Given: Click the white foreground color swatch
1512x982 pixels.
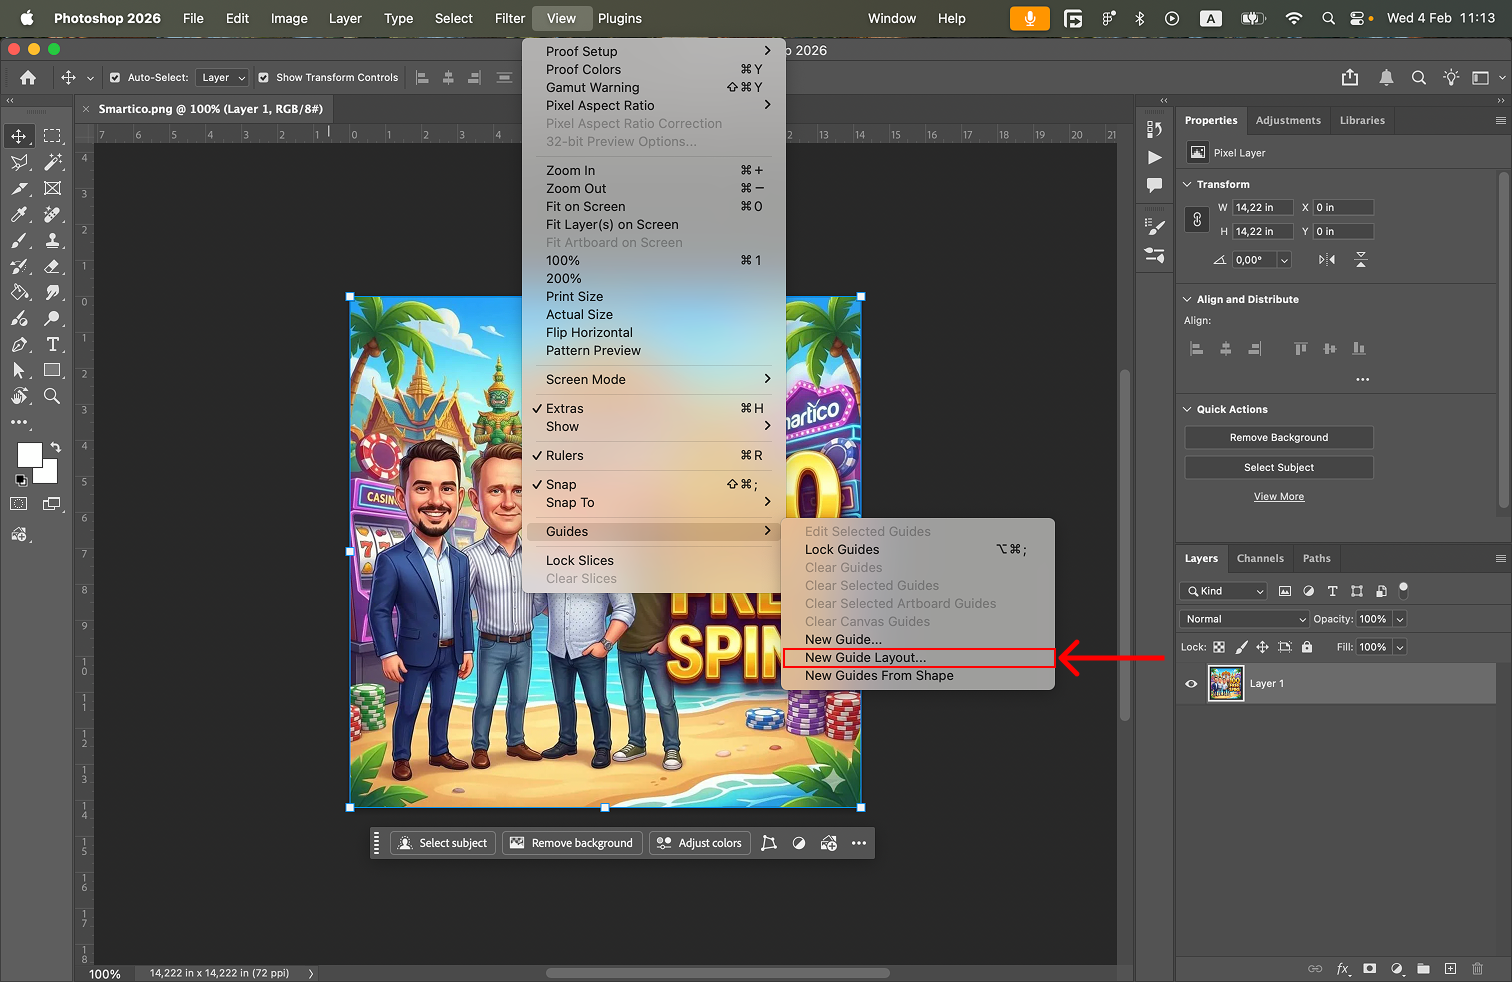Looking at the screenshot, I should [29, 455].
